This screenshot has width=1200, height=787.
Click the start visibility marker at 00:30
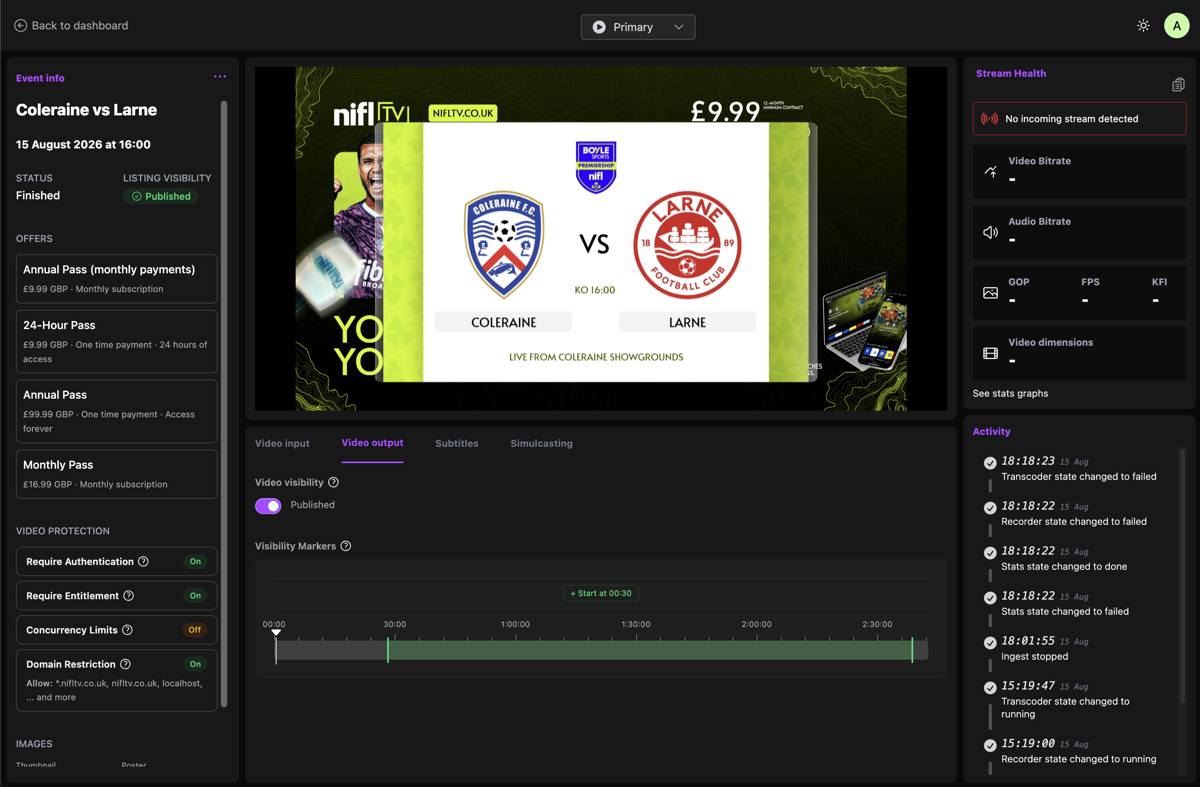388,649
